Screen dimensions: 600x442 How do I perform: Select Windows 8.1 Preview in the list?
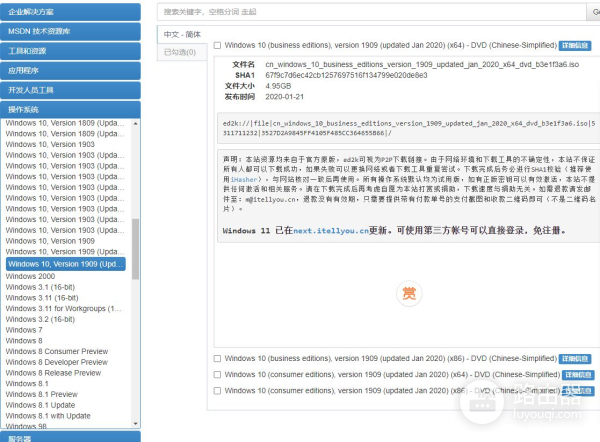pos(42,394)
